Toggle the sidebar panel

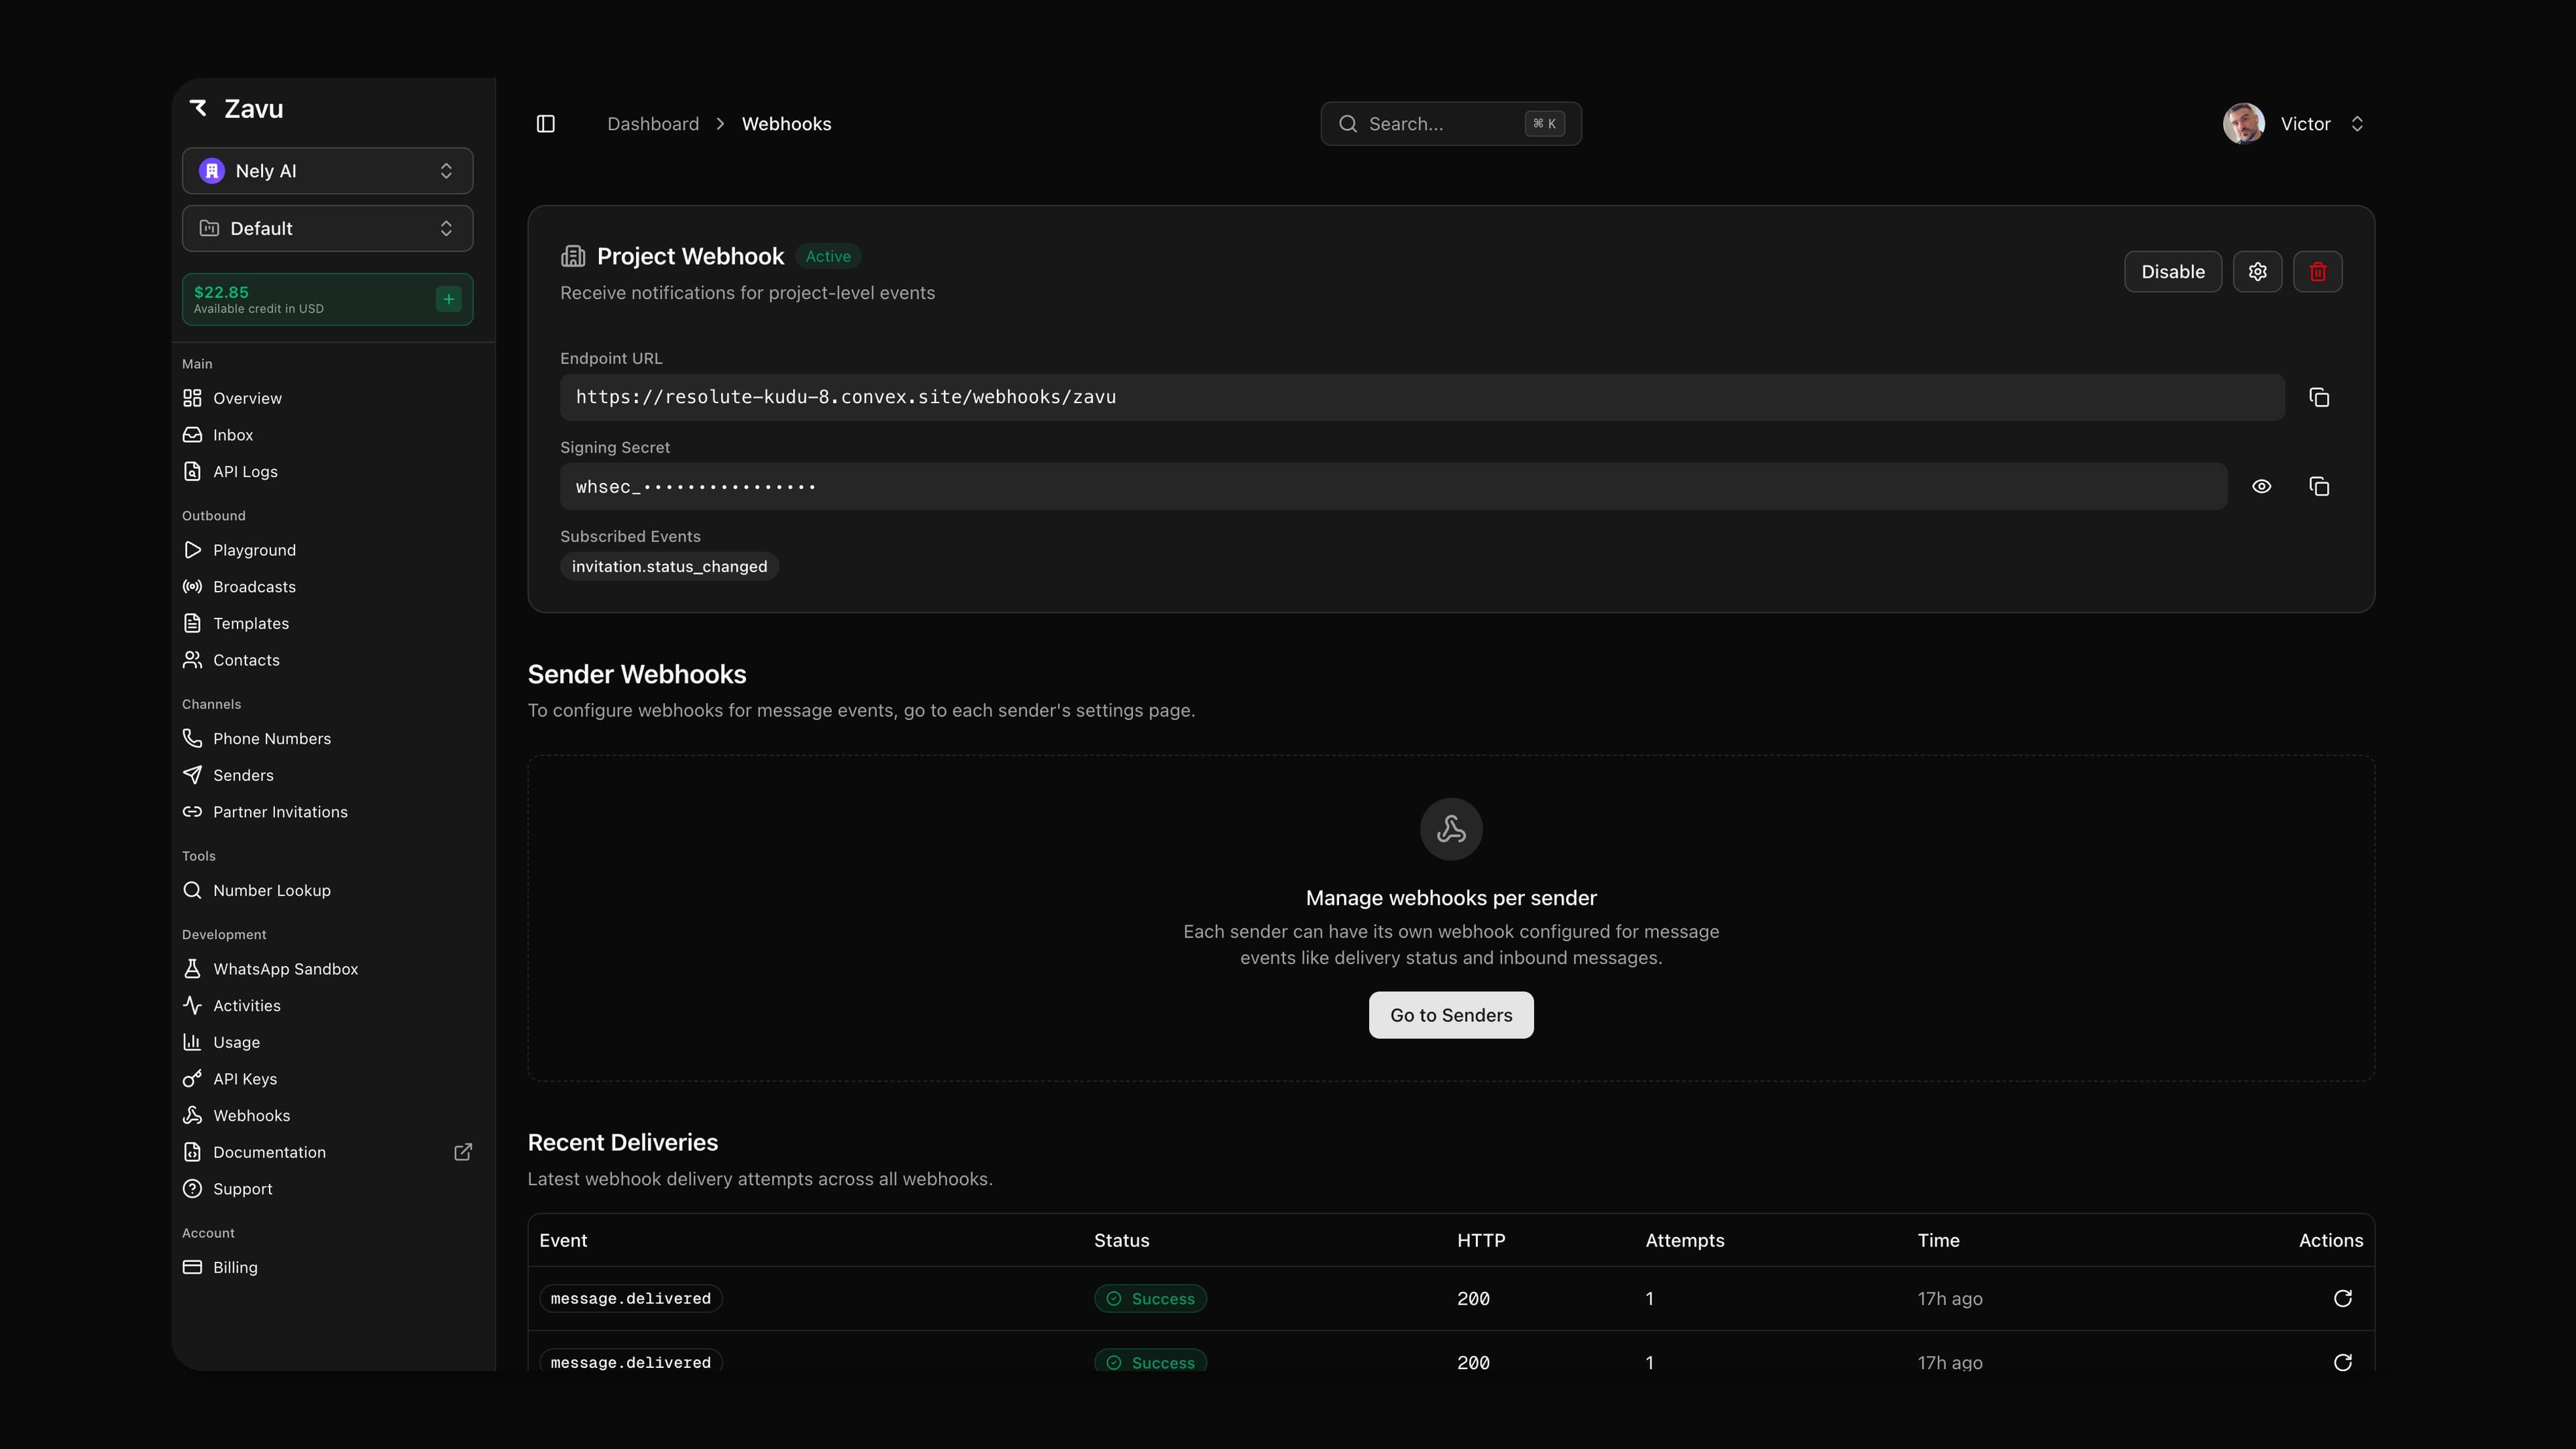click(546, 124)
